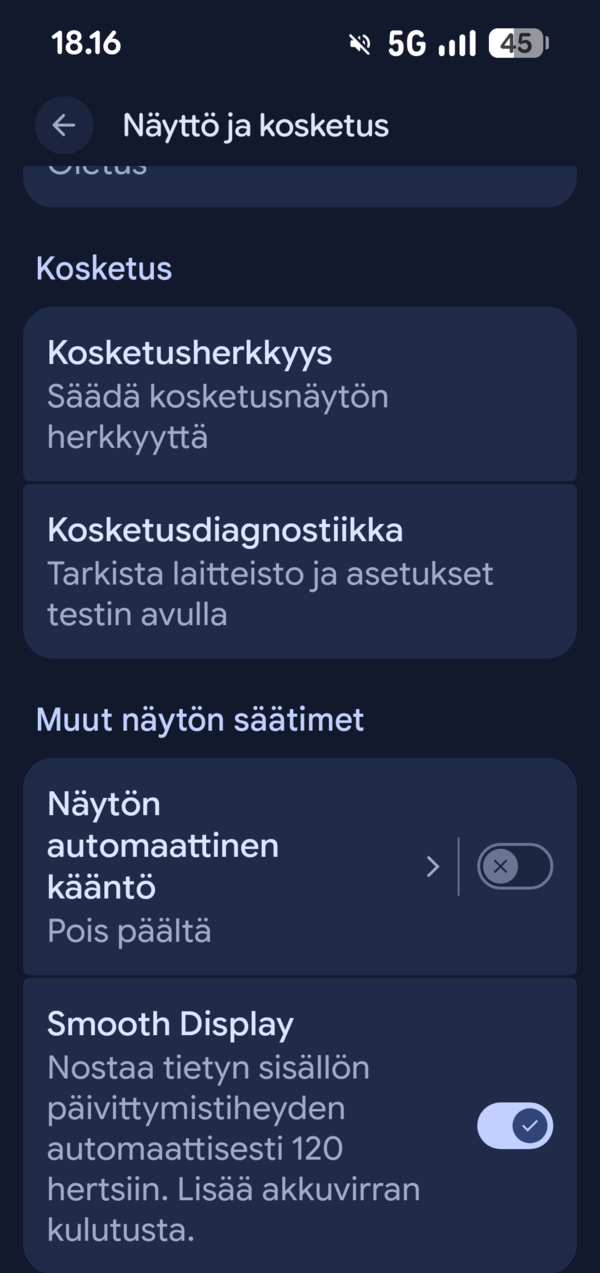This screenshot has width=600, height=1273.
Task: Tap the clock showing 18.16
Action: click(87, 43)
